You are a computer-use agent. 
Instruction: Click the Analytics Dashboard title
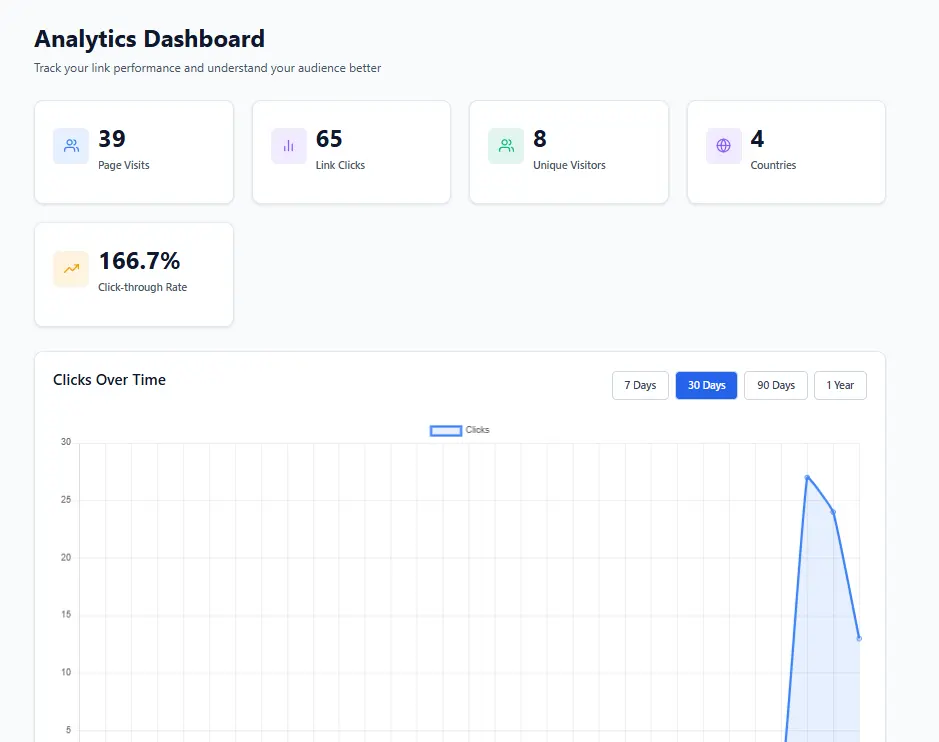click(149, 39)
